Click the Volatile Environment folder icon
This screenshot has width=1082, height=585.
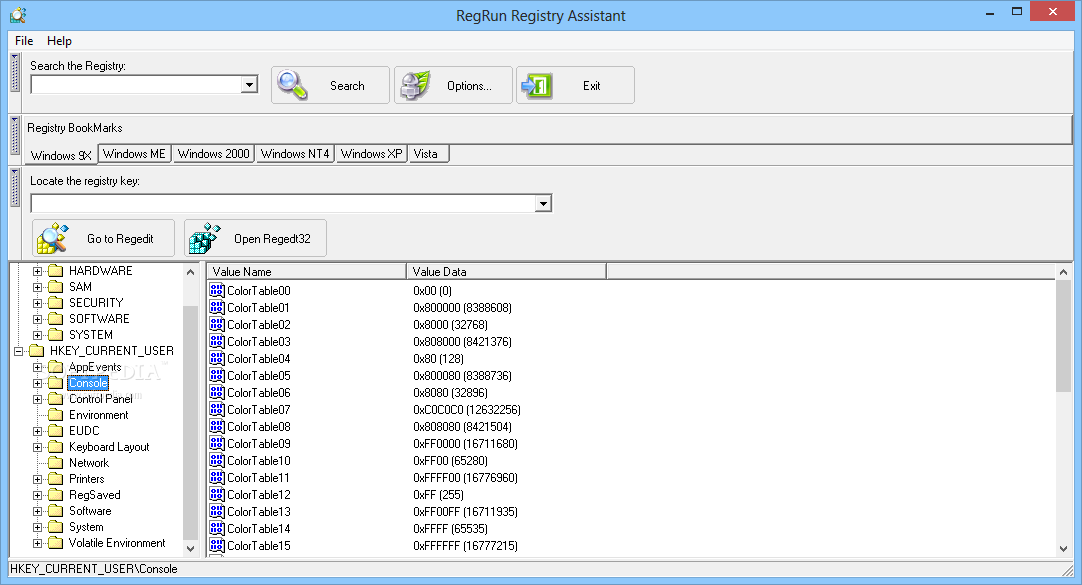[x=56, y=543]
